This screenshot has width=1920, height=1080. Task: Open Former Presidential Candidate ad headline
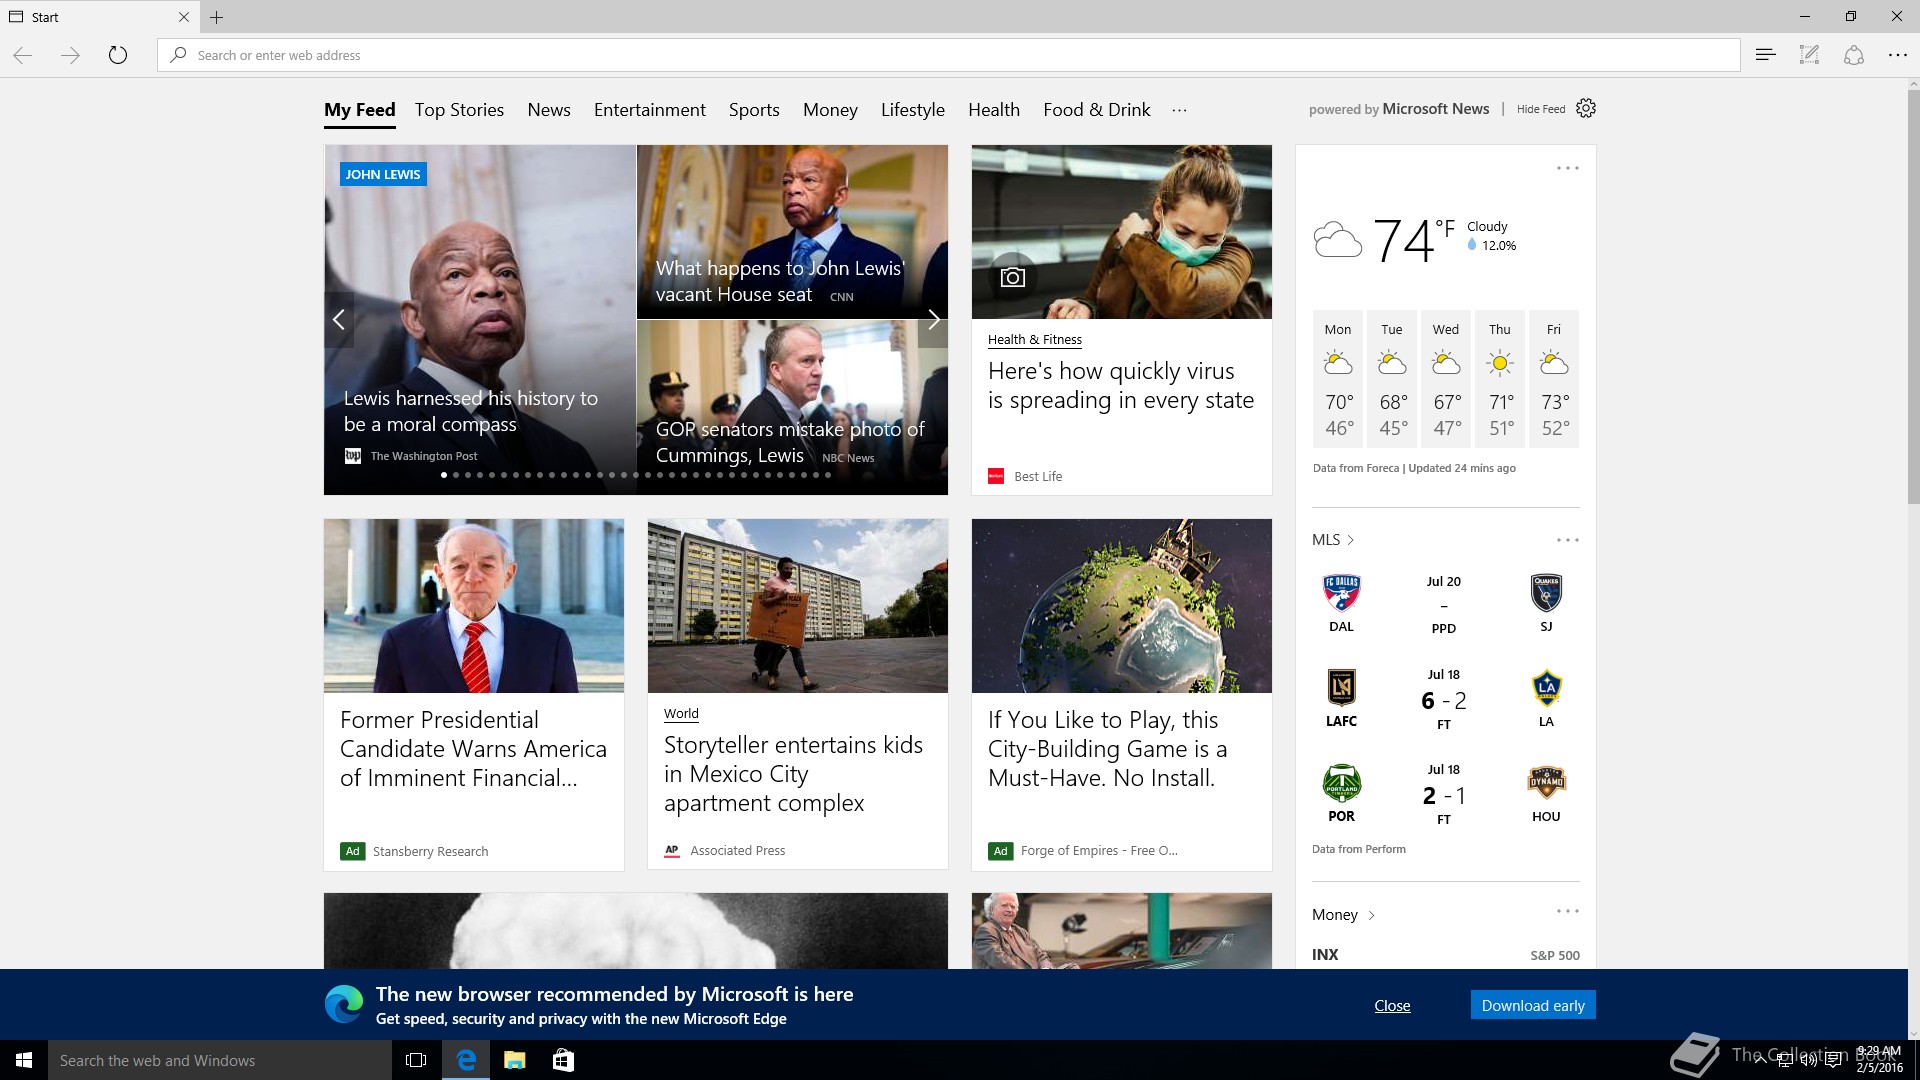[x=473, y=749]
